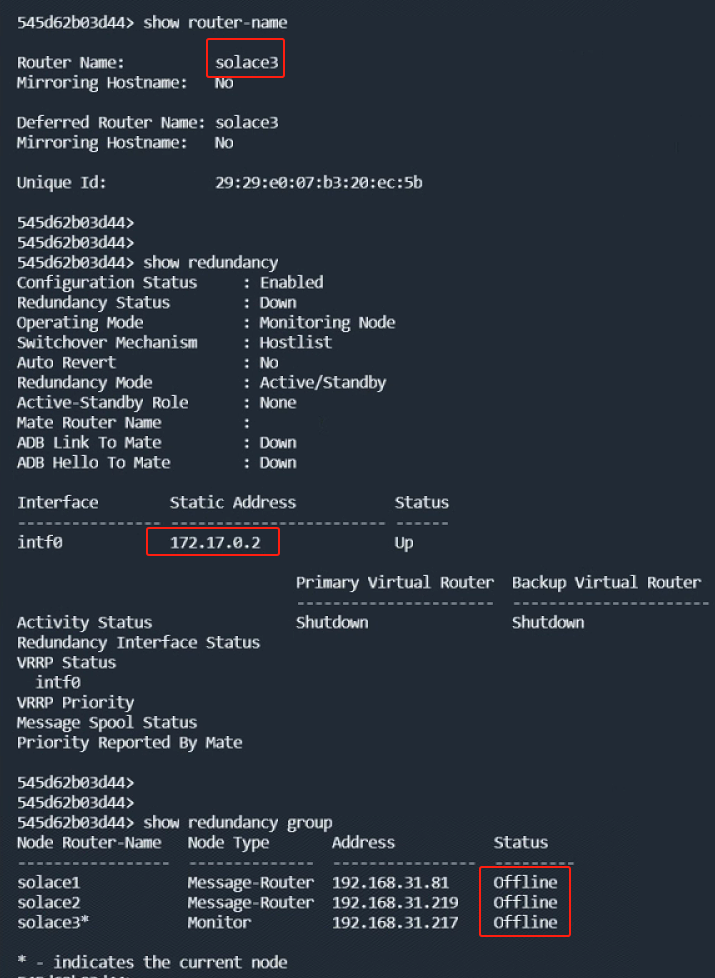This screenshot has width=715, height=978.
Task: Click the 'show router-name' command text
Action: click(215, 22)
